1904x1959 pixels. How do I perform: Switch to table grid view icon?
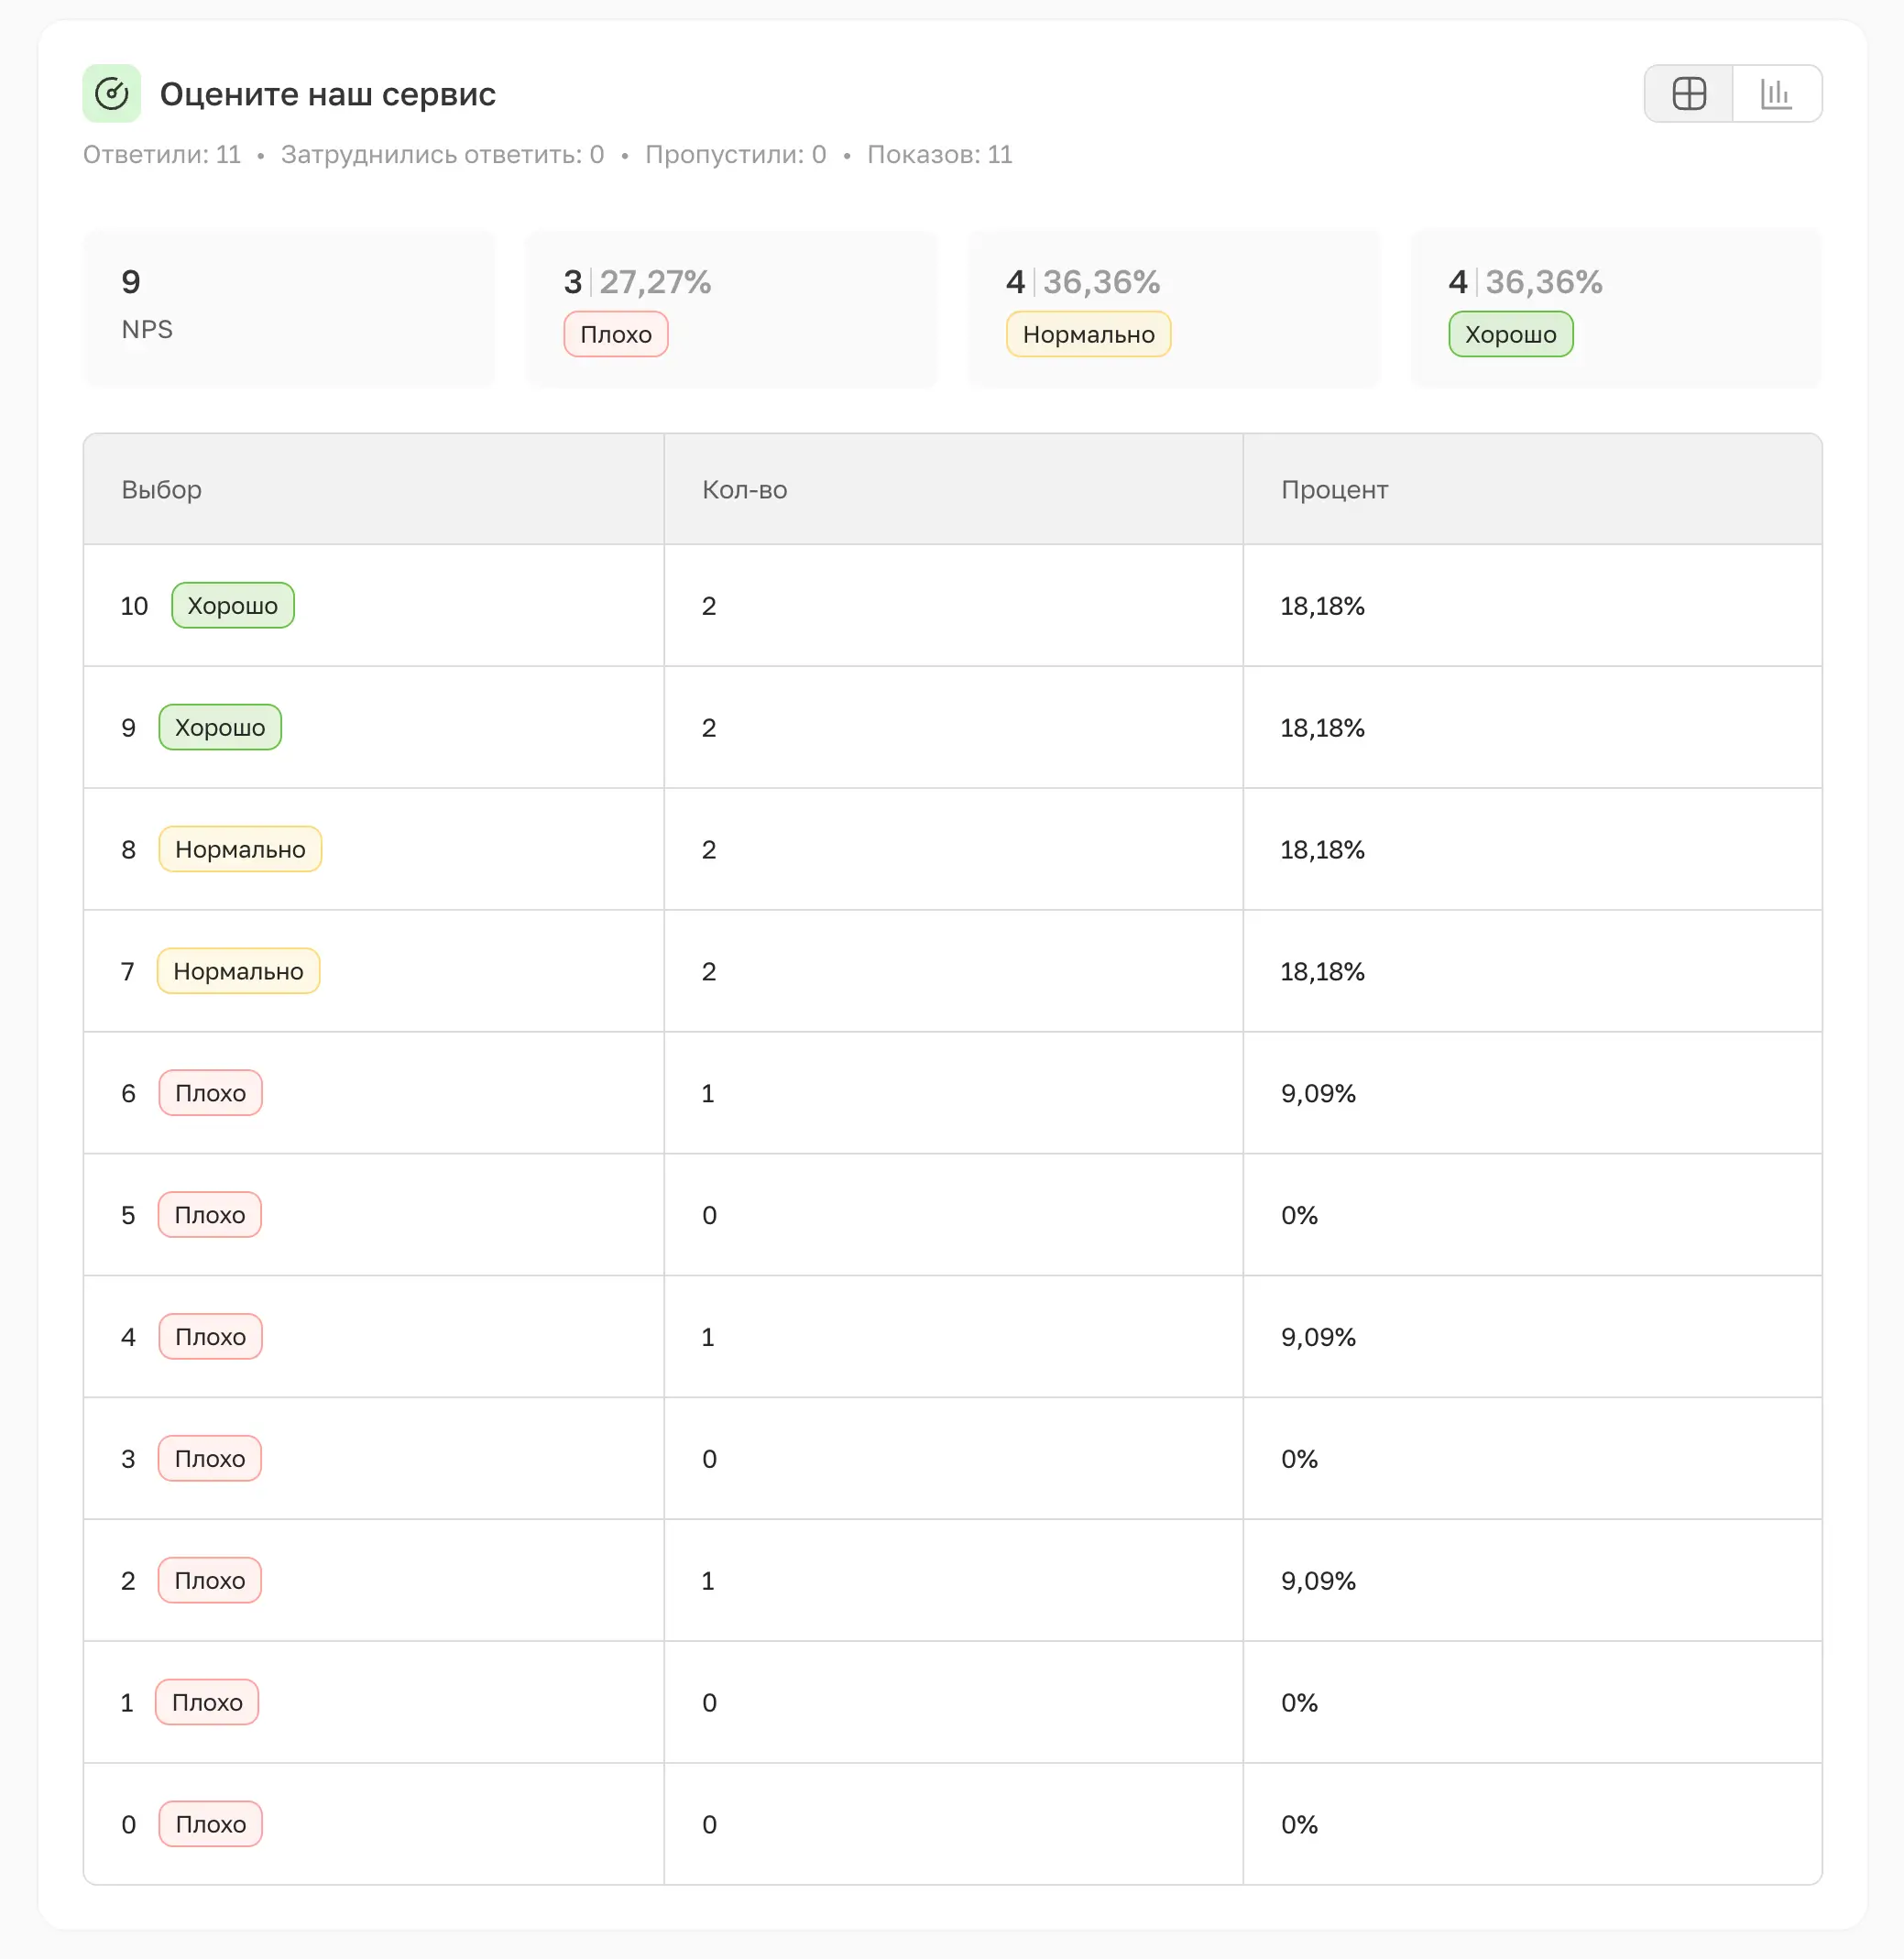pos(1688,94)
